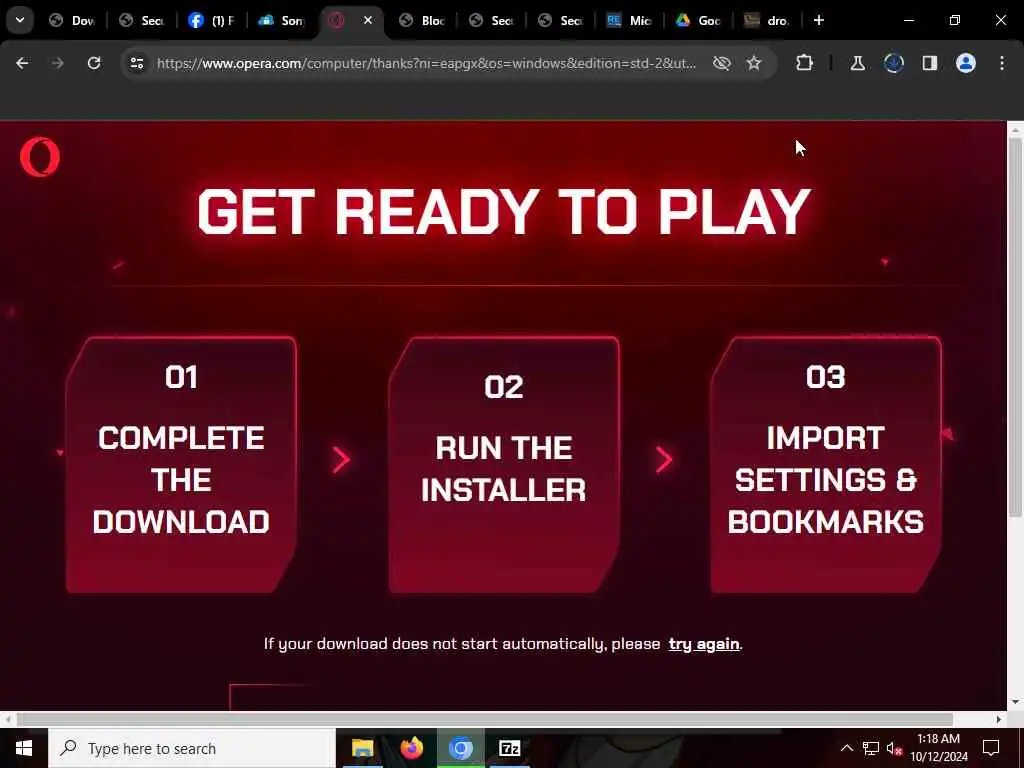Go back to previous page
1024x768 pixels.
(x=22, y=63)
